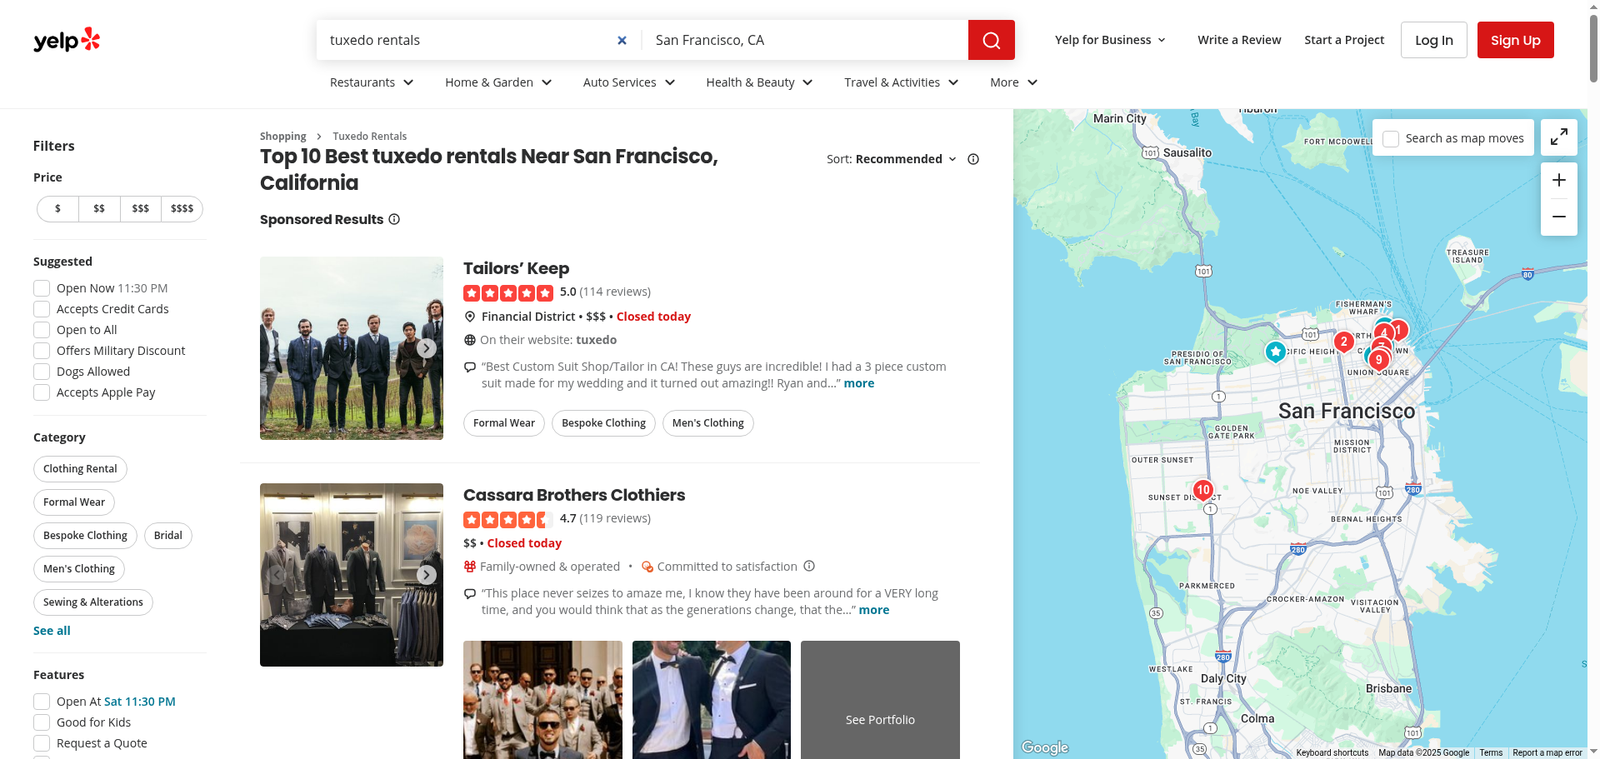
Task: Select map marker number 2
Action: 1344,342
